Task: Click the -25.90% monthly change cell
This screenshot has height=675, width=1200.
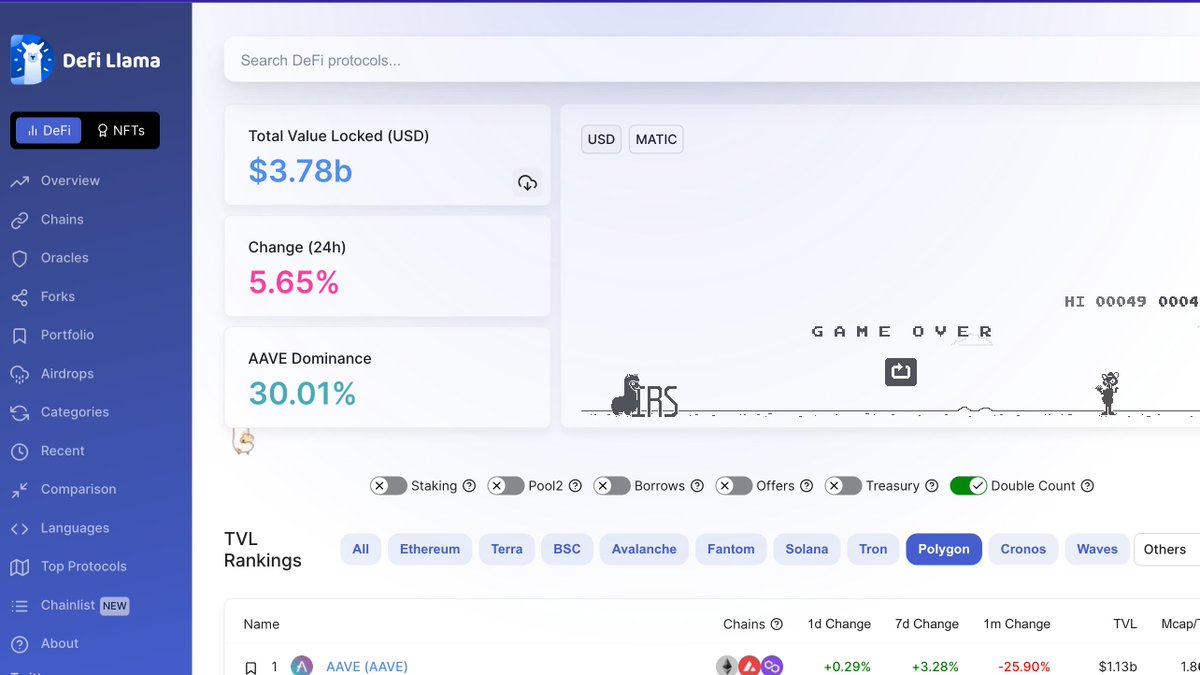Action: pyautogui.click(x=1024, y=667)
